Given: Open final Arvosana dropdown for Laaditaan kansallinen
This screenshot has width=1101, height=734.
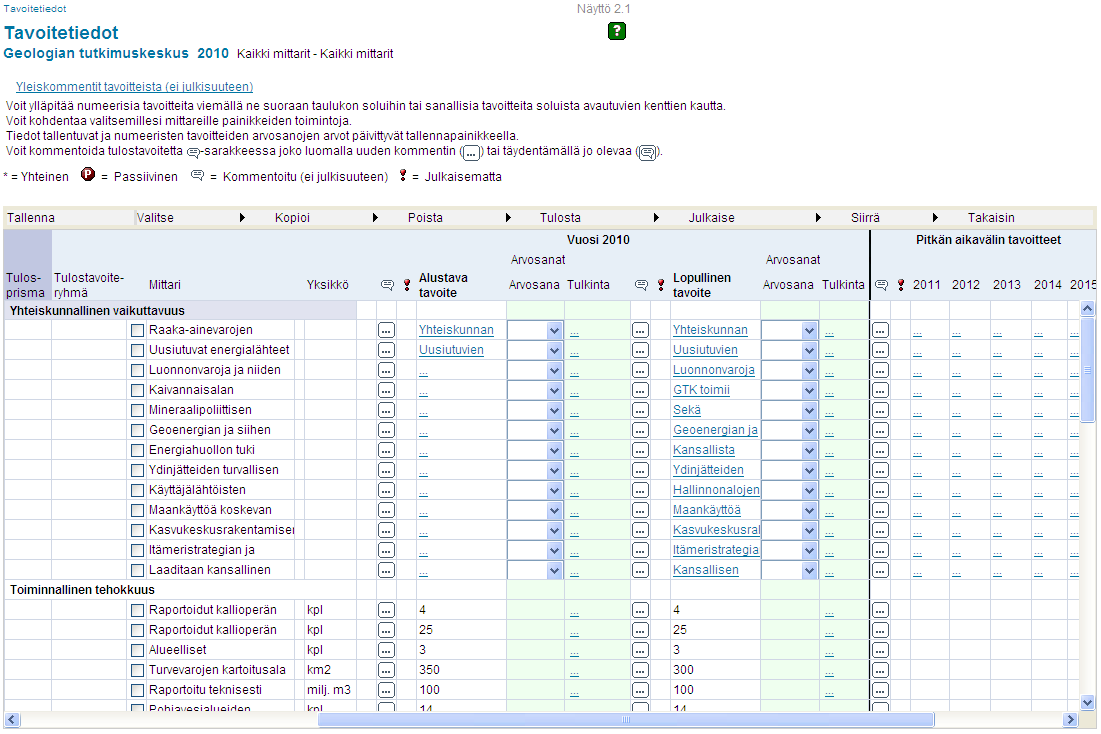Looking at the screenshot, I should coord(790,570).
